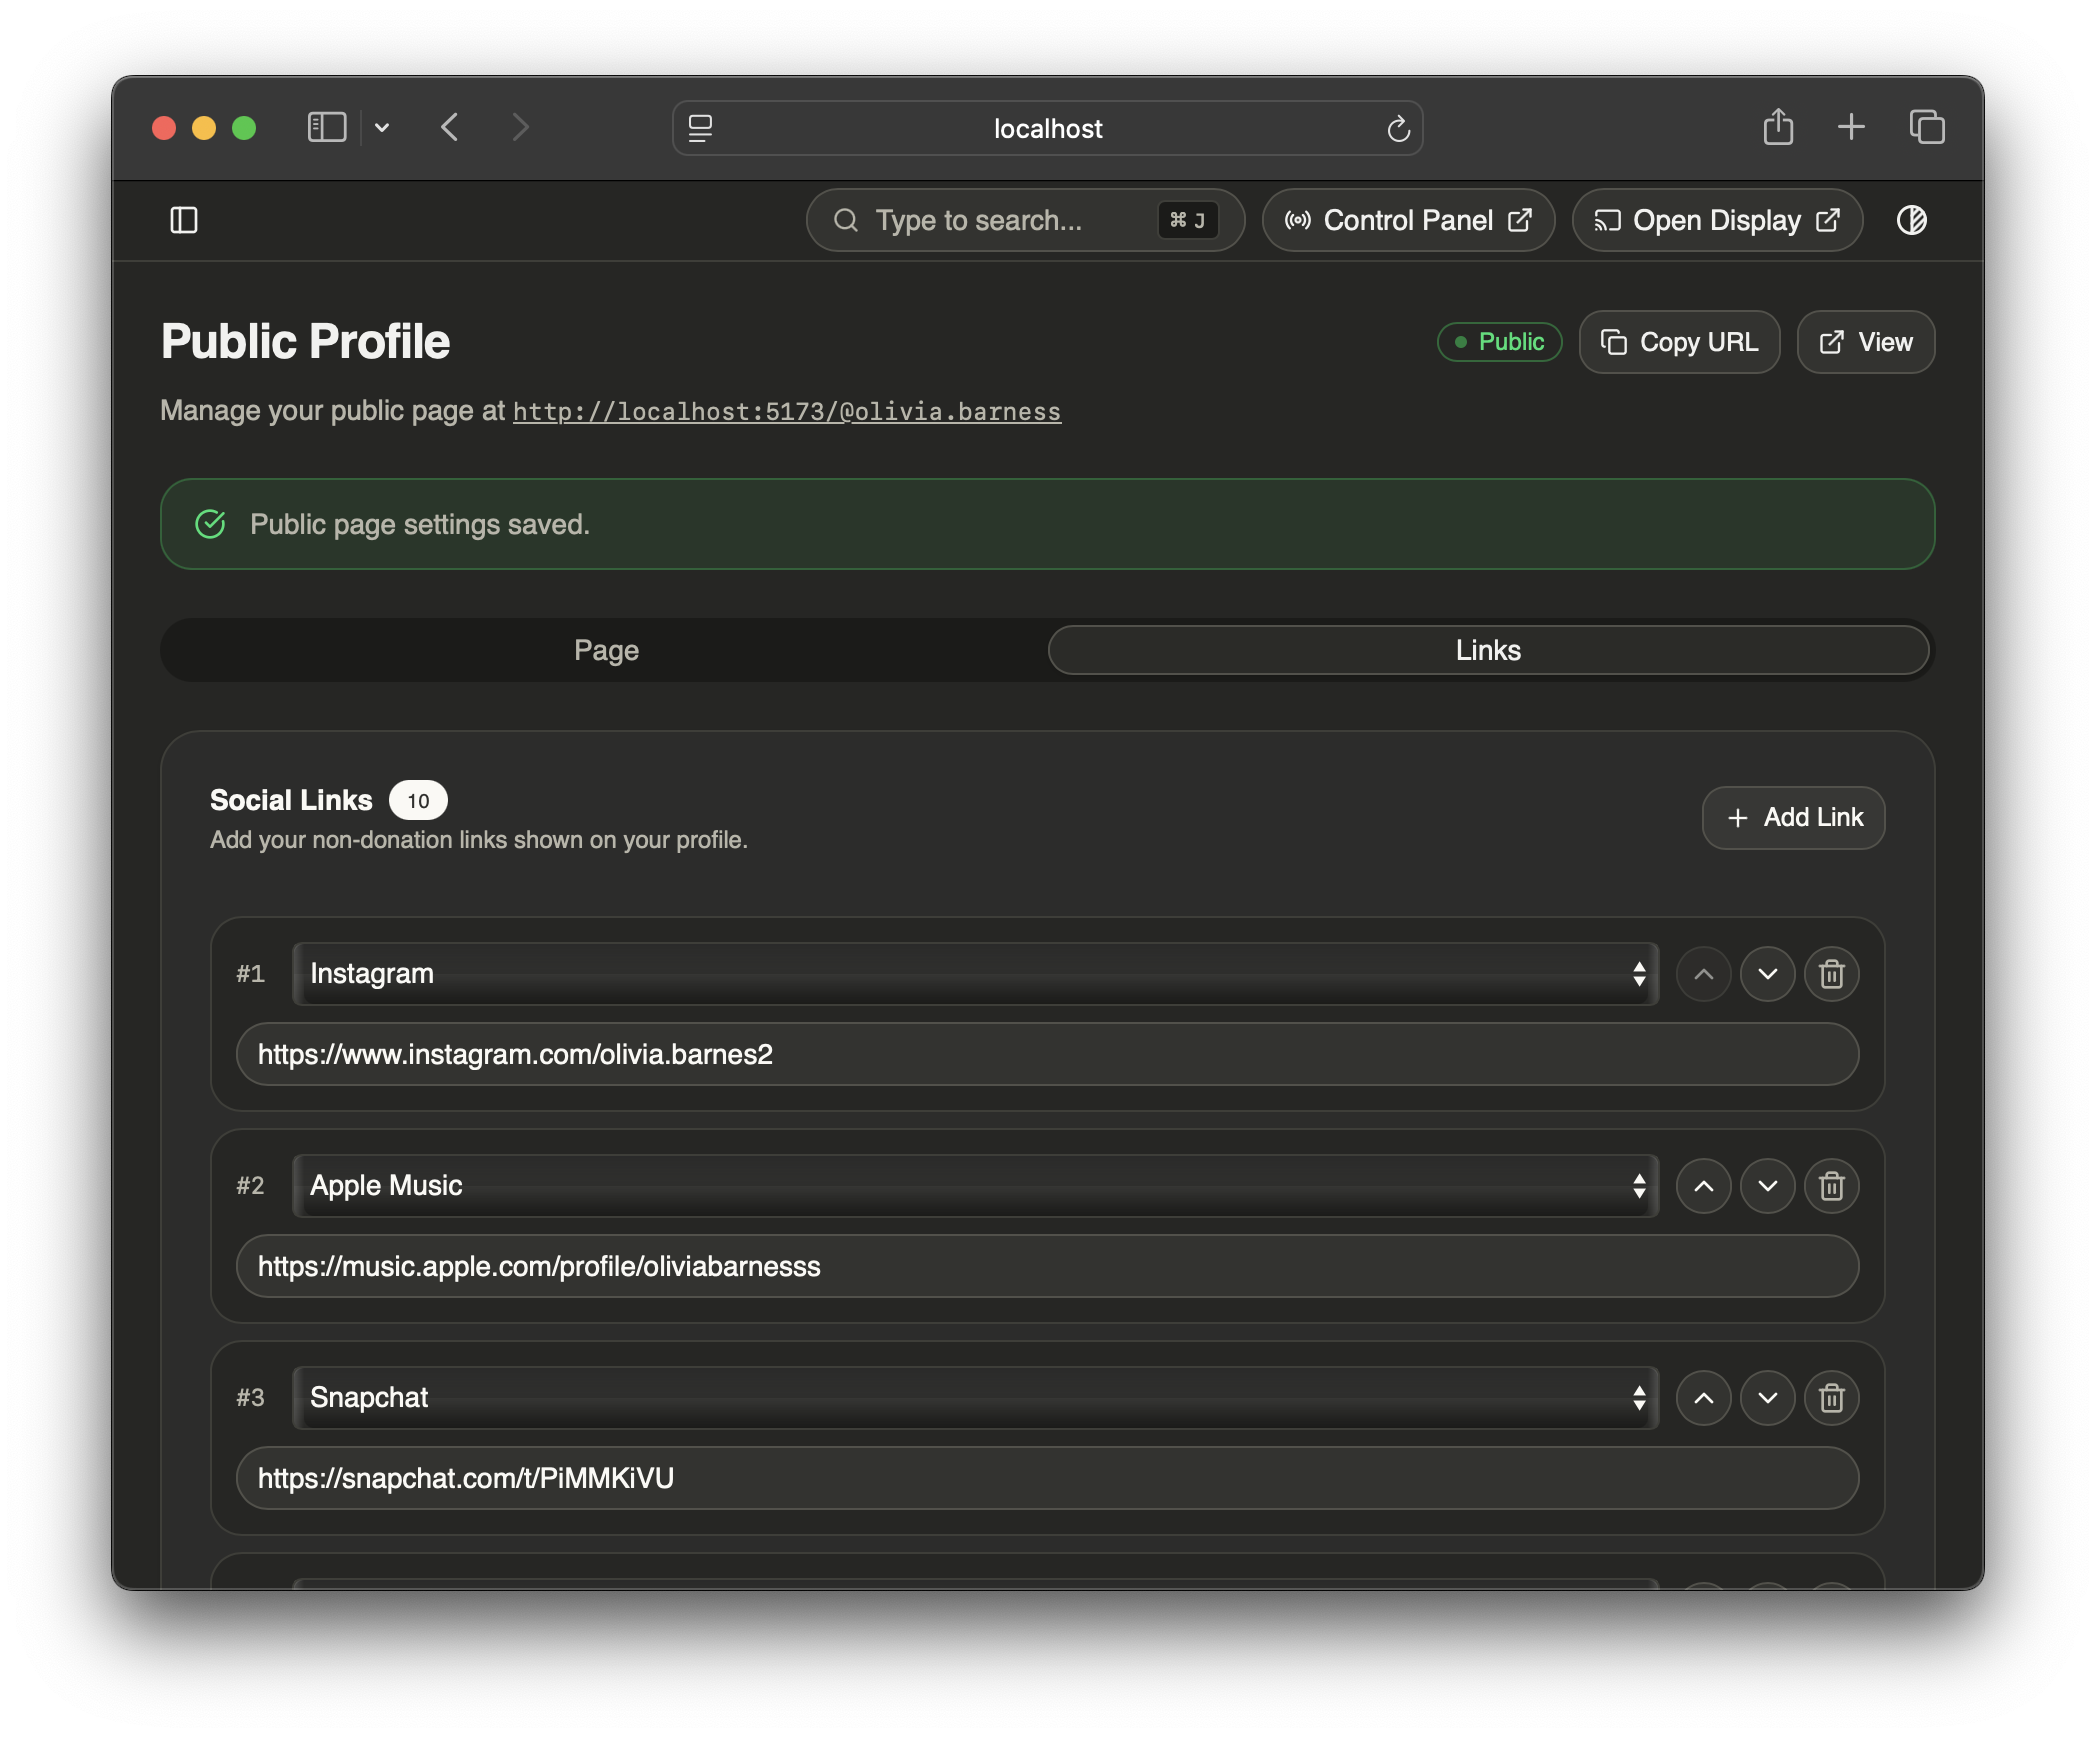
Task: Delete the Instagram link with trash icon
Action: coord(1831,974)
